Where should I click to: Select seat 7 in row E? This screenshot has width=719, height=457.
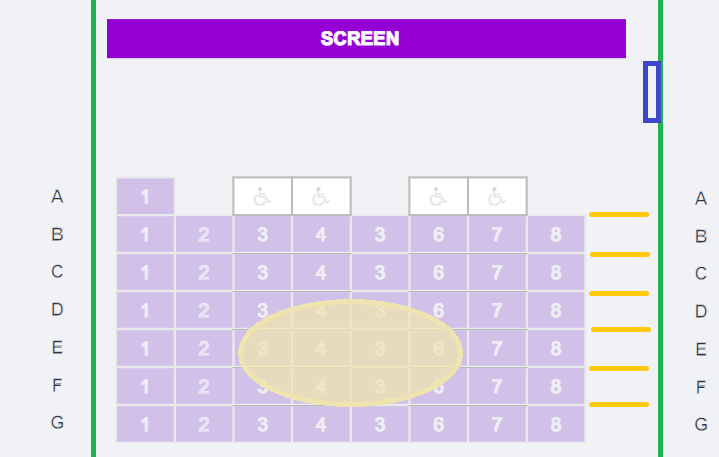pyautogui.click(x=497, y=349)
